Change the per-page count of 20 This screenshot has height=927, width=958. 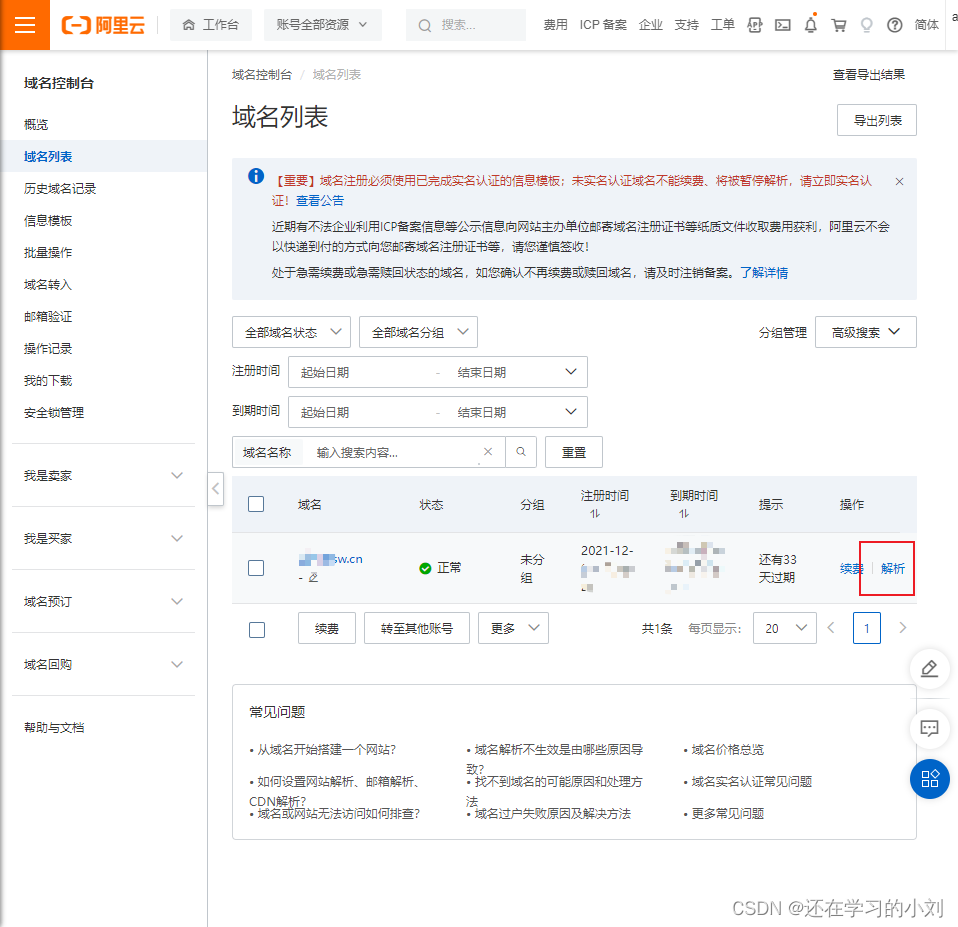784,628
